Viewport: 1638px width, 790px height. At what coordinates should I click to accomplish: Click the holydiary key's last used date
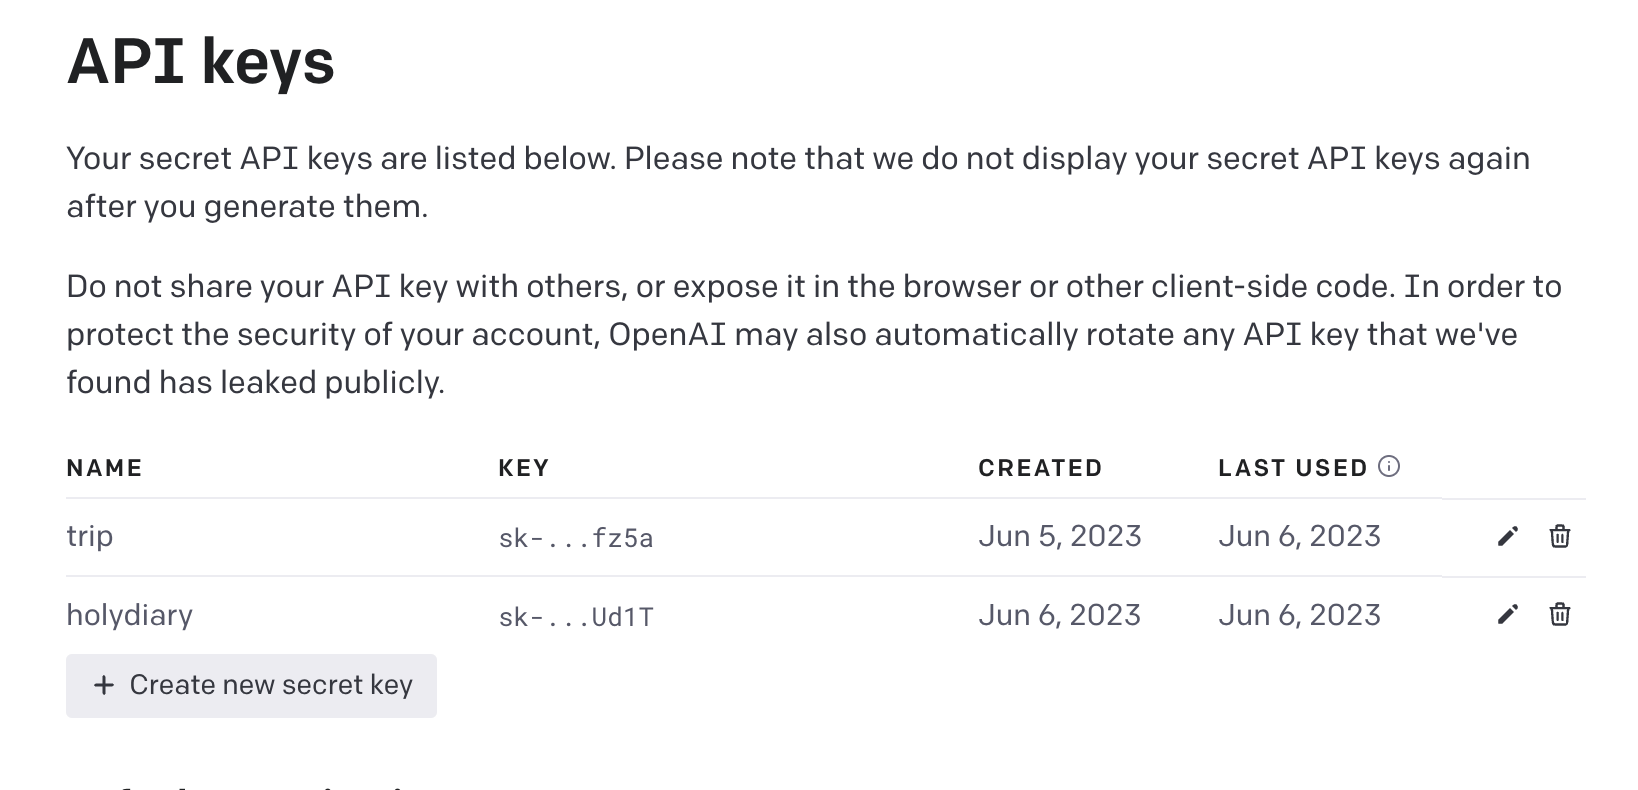pyautogui.click(x=1299, y=615)
